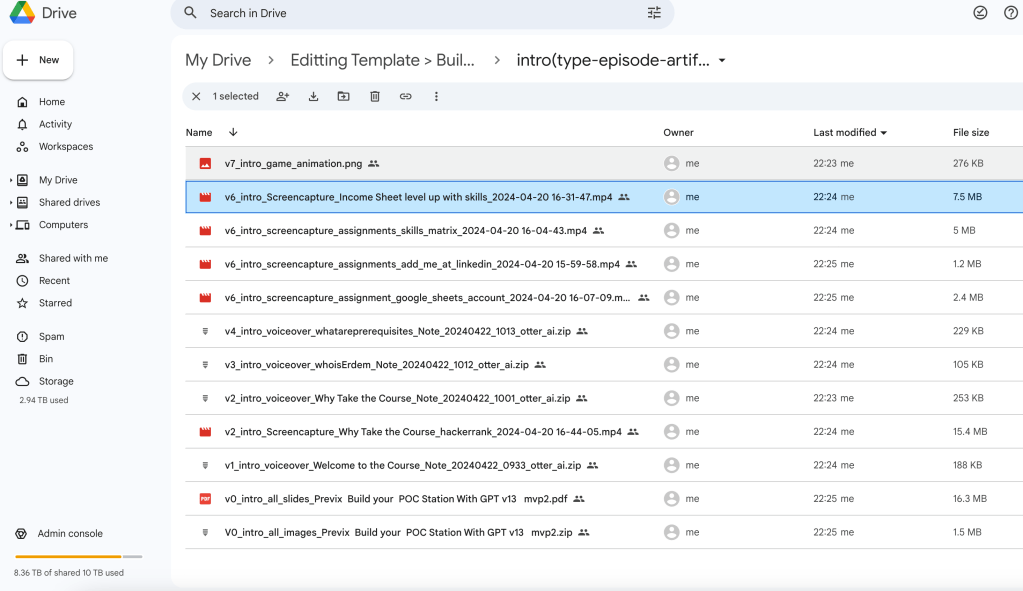
Task: Expand Shared drives tree arrow
Action: pos(10,203)
